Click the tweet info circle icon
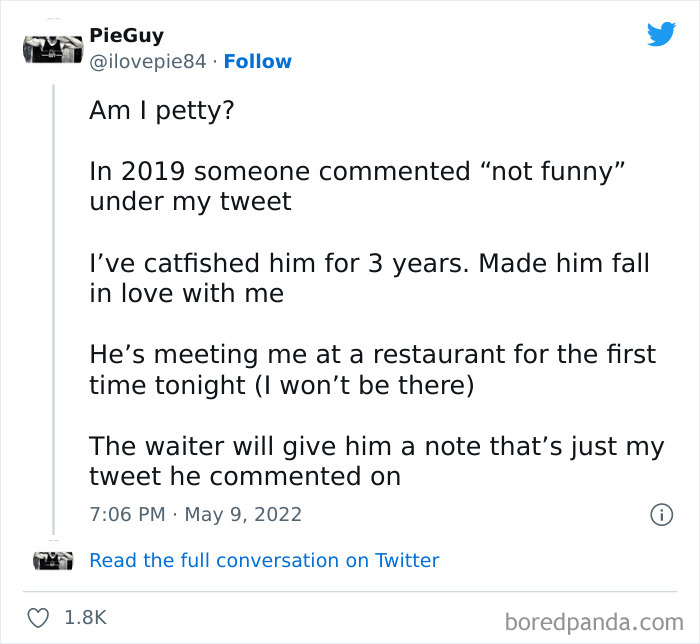The height and width of the screenshot is (644, 700). tap(660, 515)
